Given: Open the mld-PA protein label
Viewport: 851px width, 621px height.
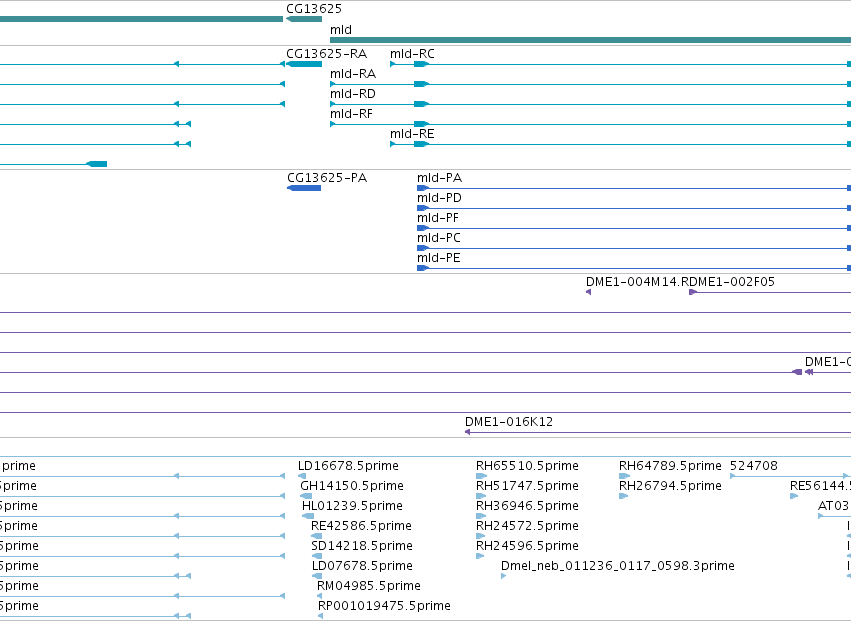Looking at the screenshot, I should click(x=439, y=178).
